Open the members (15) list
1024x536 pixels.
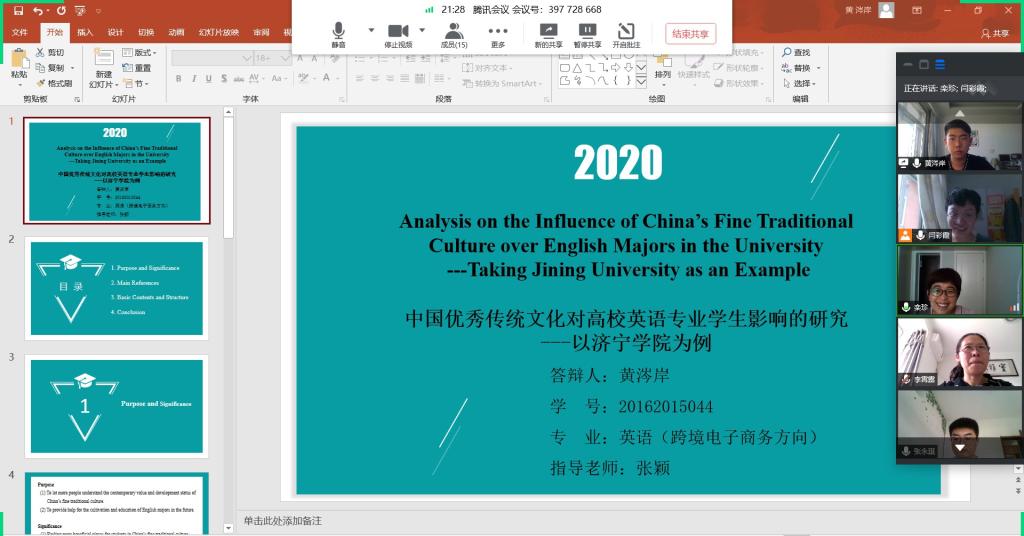[x=454, y=32]
